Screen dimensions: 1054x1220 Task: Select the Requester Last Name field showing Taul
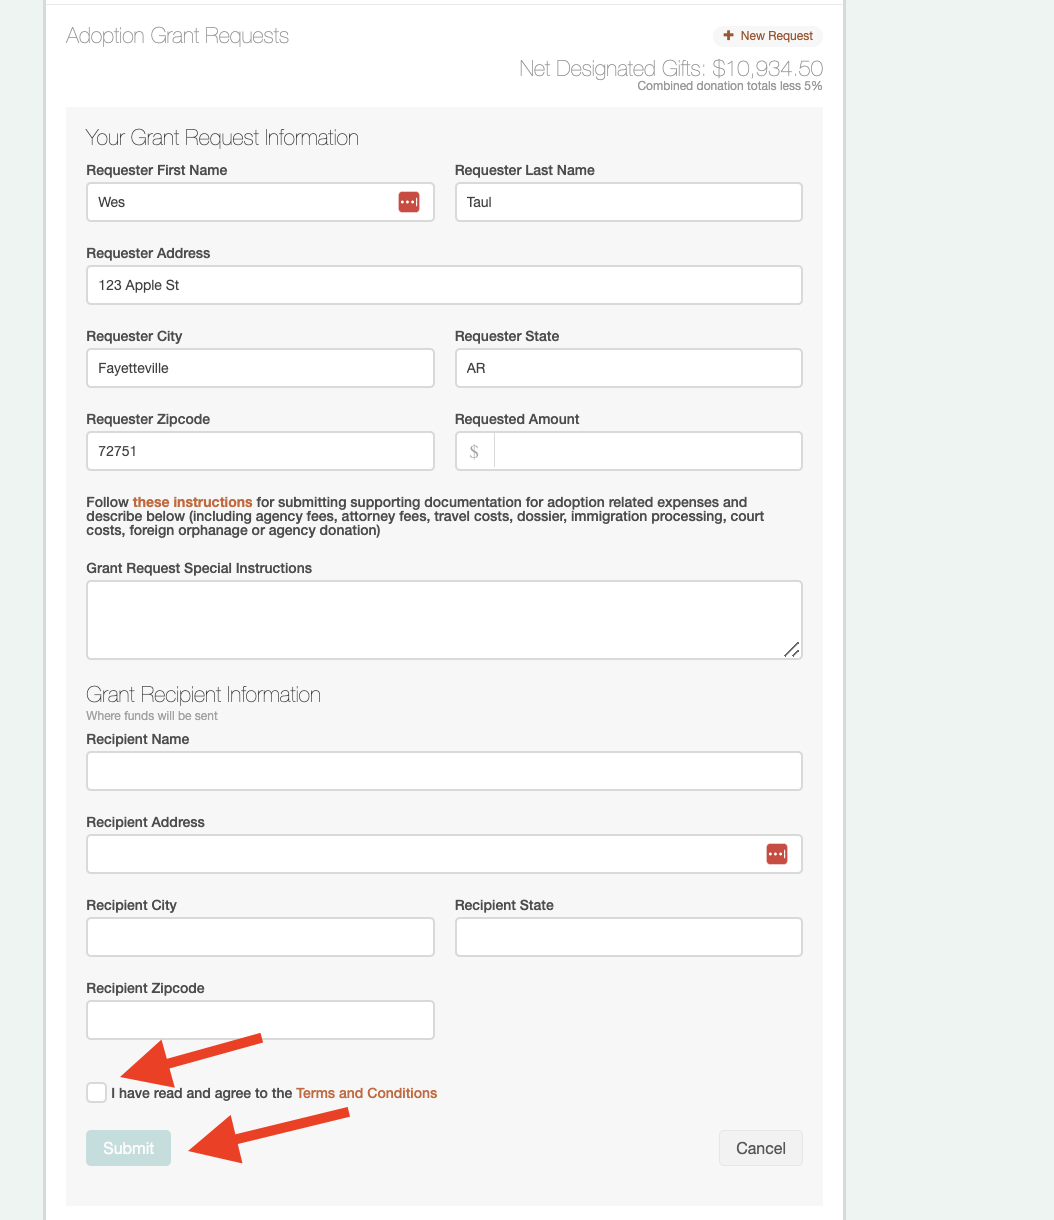[x=628, y=201]
